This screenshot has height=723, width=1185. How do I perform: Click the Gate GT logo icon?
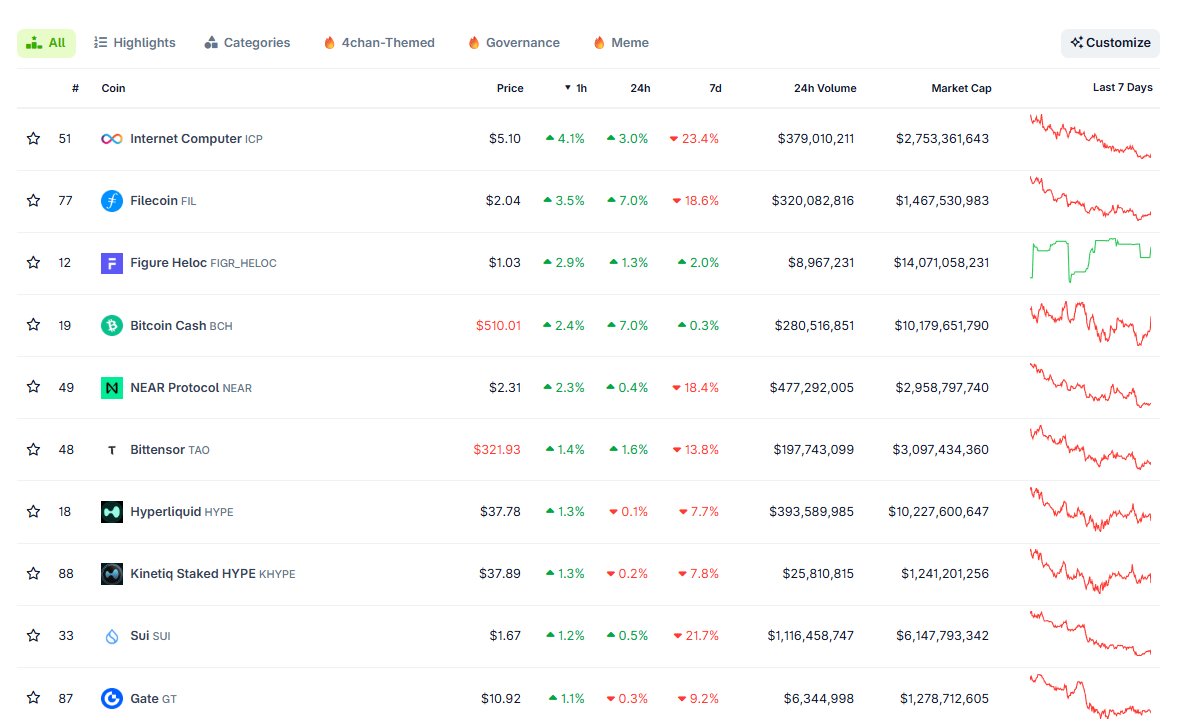click(x=112, y=699)
